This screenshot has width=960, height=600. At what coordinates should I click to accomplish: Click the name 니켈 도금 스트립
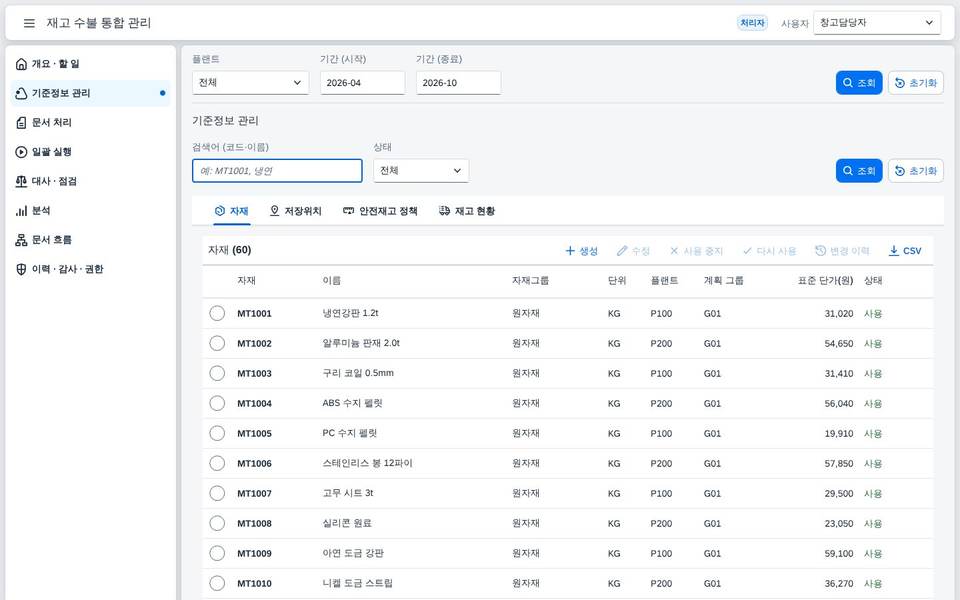click(x=357, y=583)
